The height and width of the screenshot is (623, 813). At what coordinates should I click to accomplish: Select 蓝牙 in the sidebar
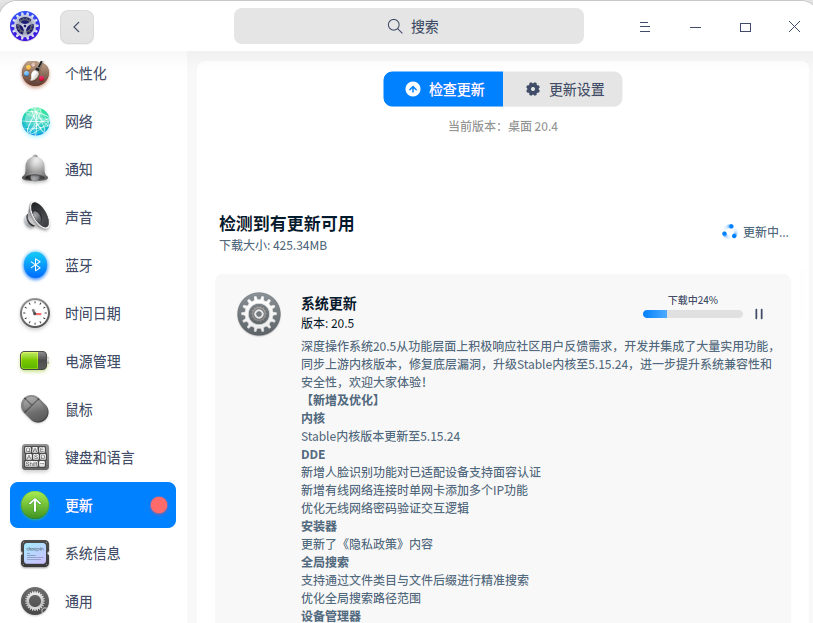(93, 265)
